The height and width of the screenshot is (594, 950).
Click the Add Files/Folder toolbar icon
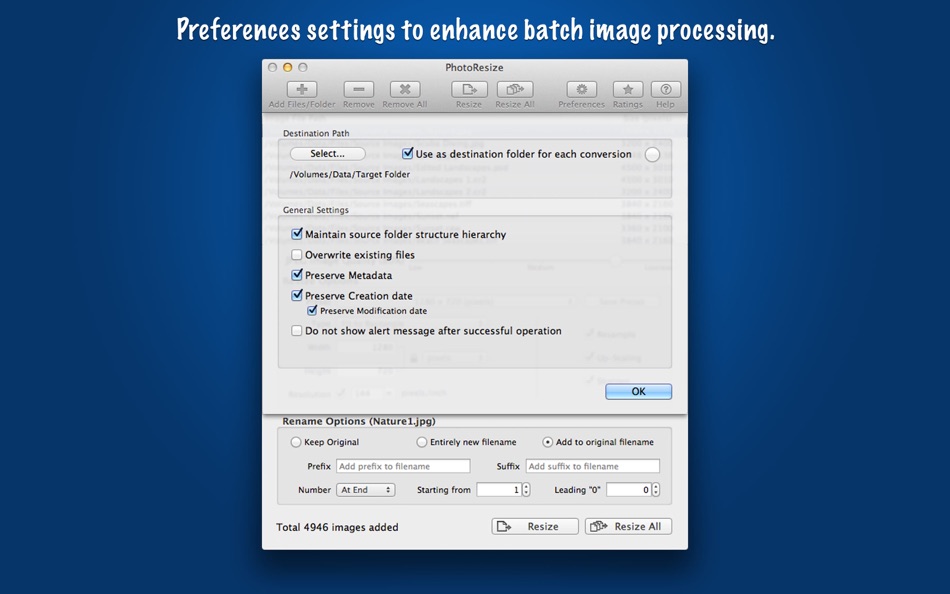(302, 90)
